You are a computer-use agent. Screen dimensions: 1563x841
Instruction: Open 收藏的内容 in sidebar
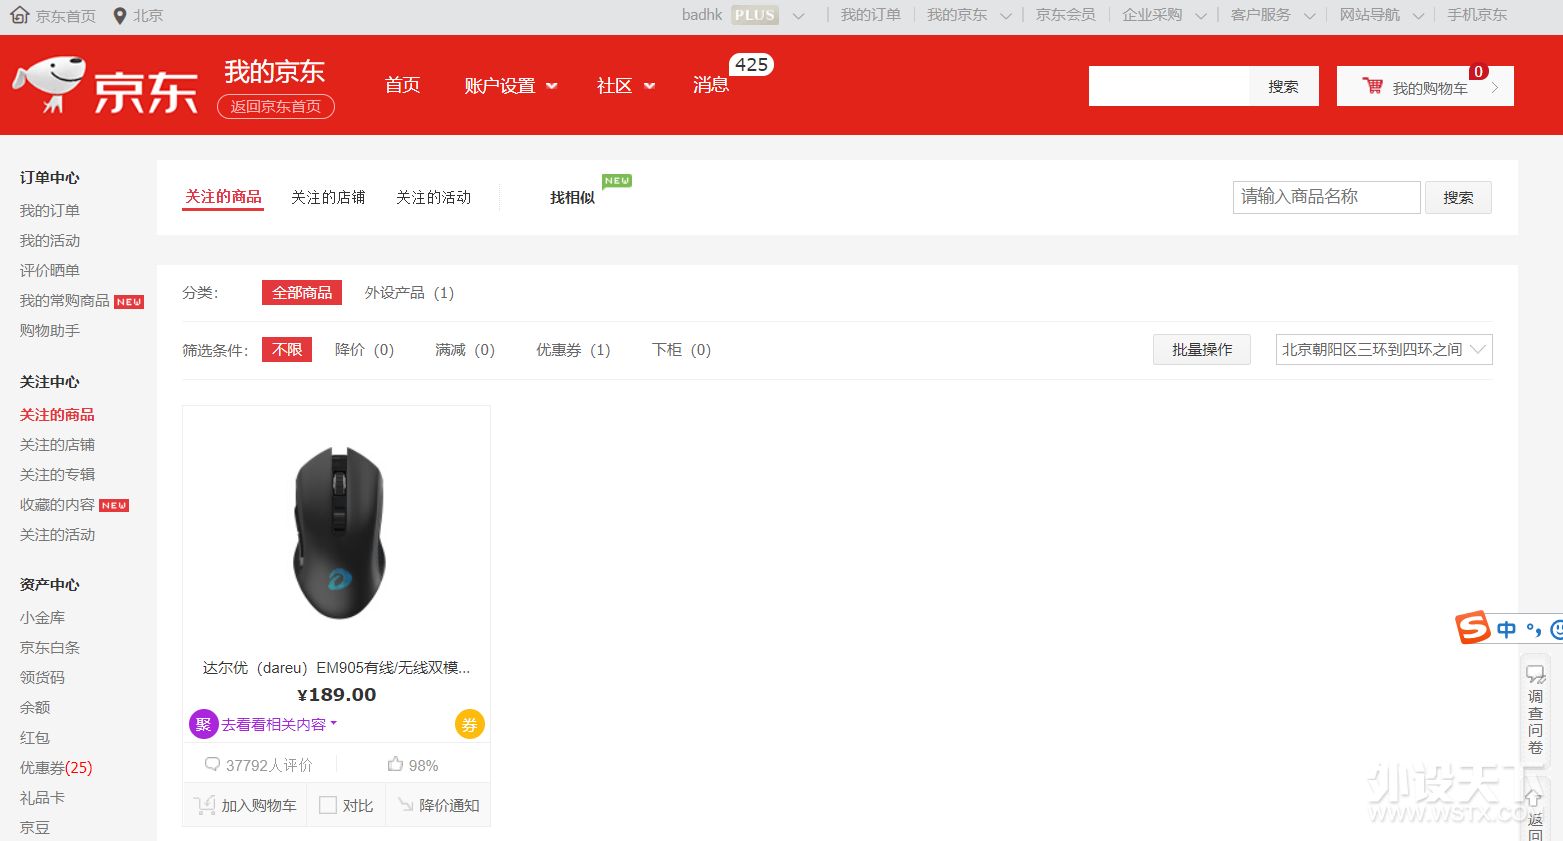[x=57, y=504]
